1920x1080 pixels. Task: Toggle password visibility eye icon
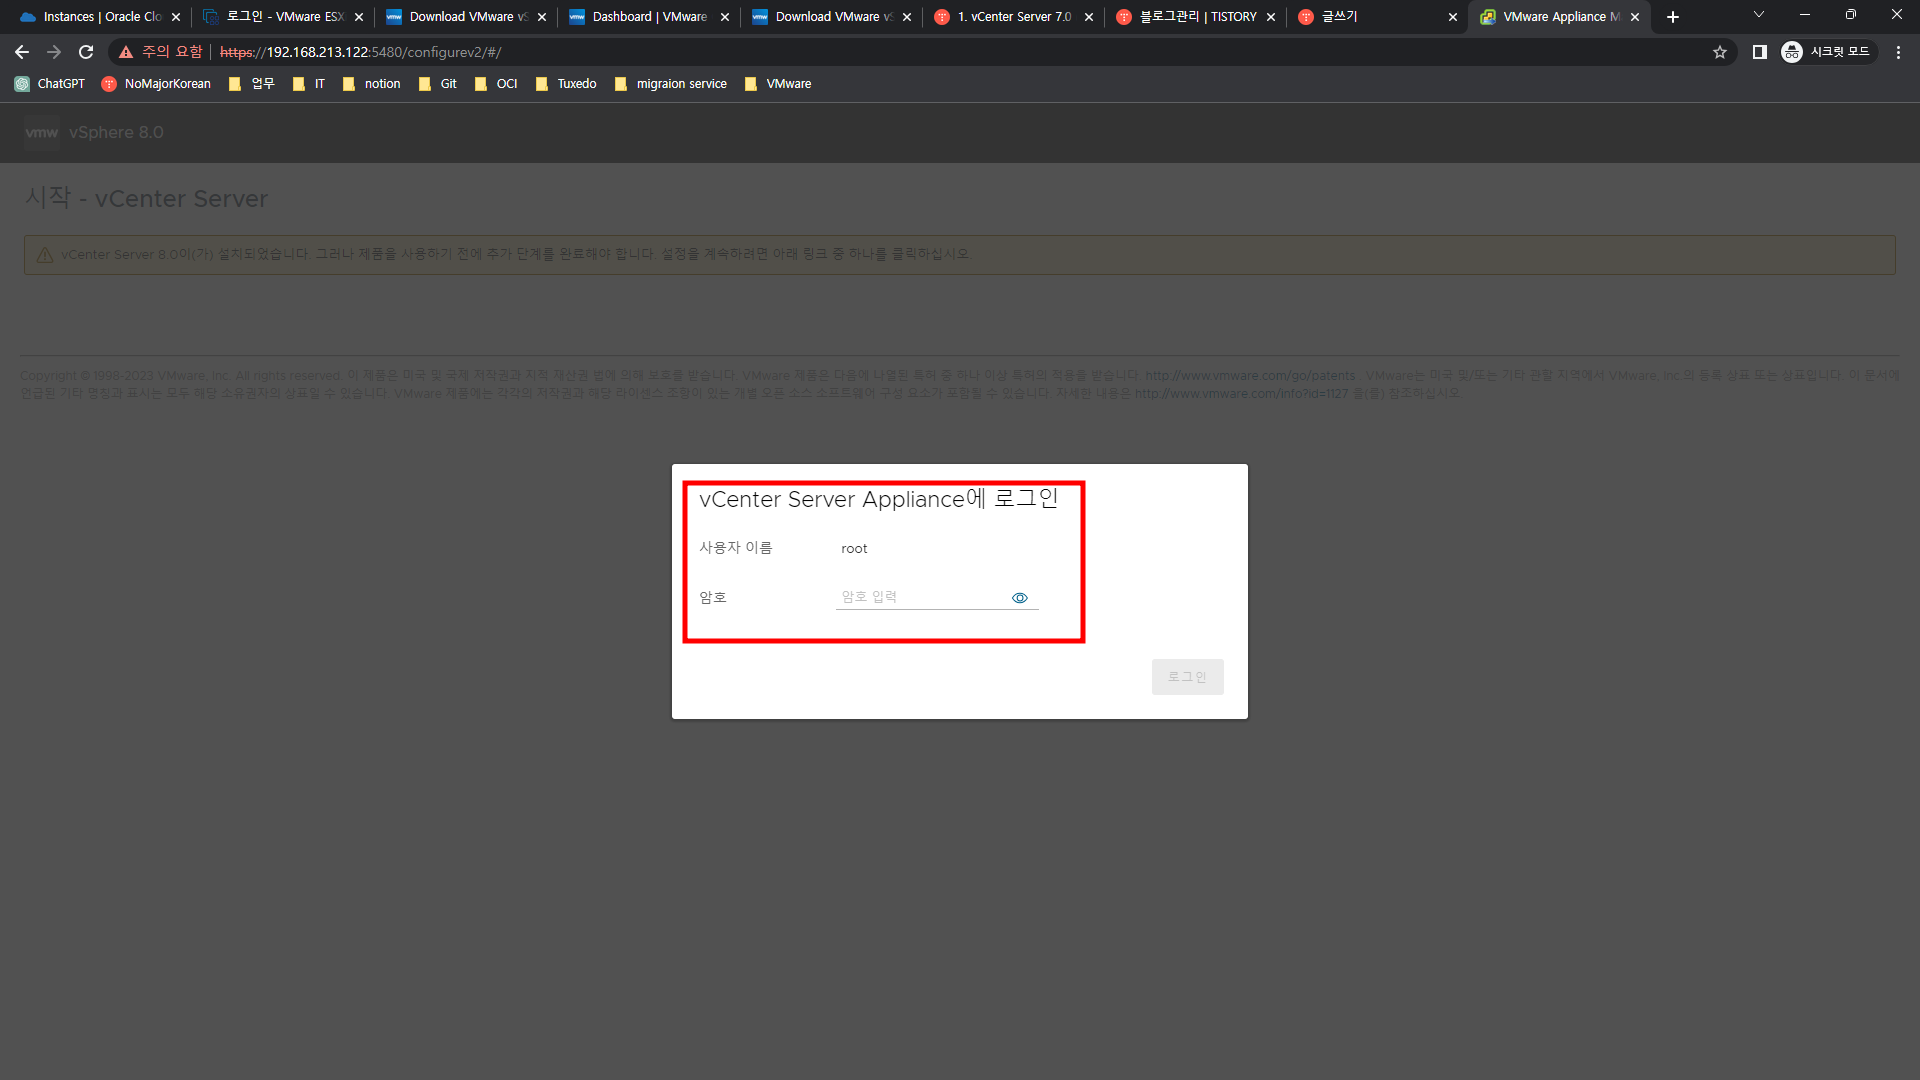tap(1019, 598)
